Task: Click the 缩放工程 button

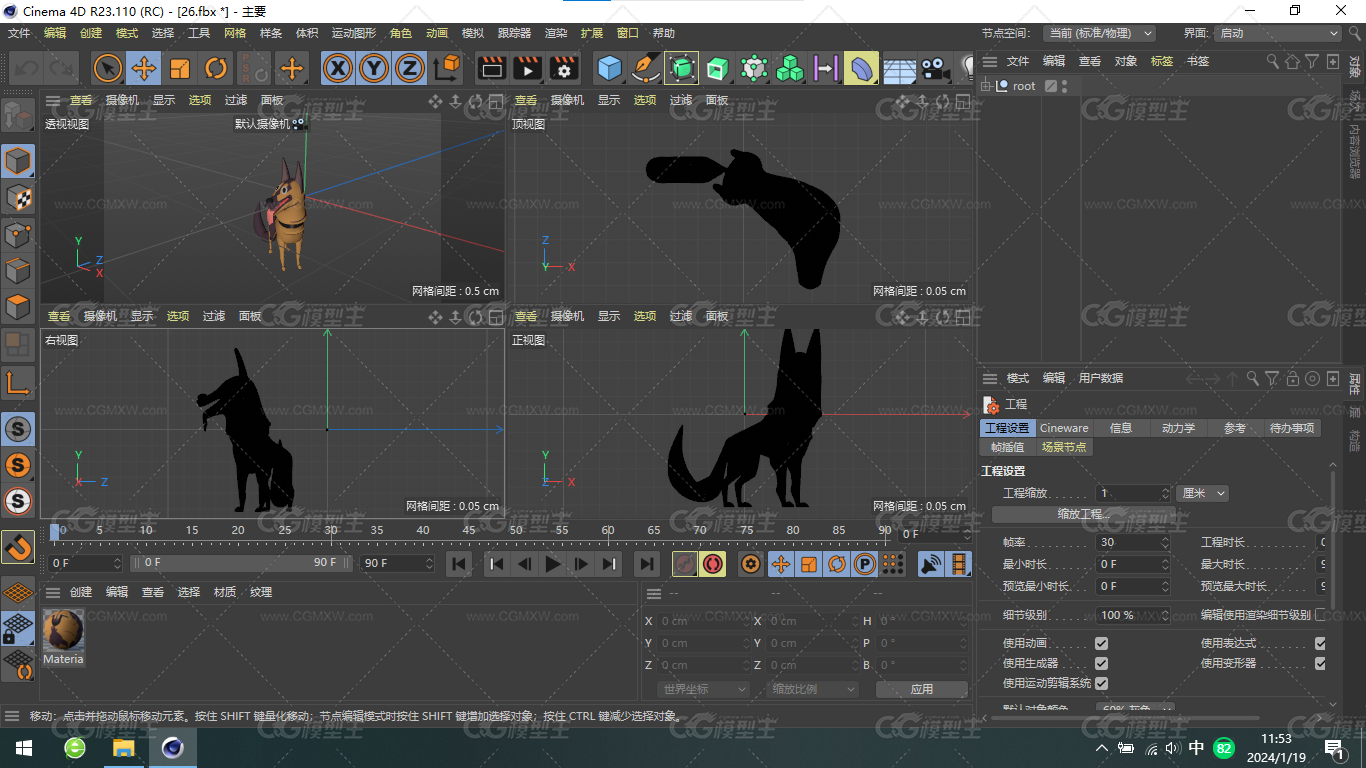Action: click(1084, 514)
